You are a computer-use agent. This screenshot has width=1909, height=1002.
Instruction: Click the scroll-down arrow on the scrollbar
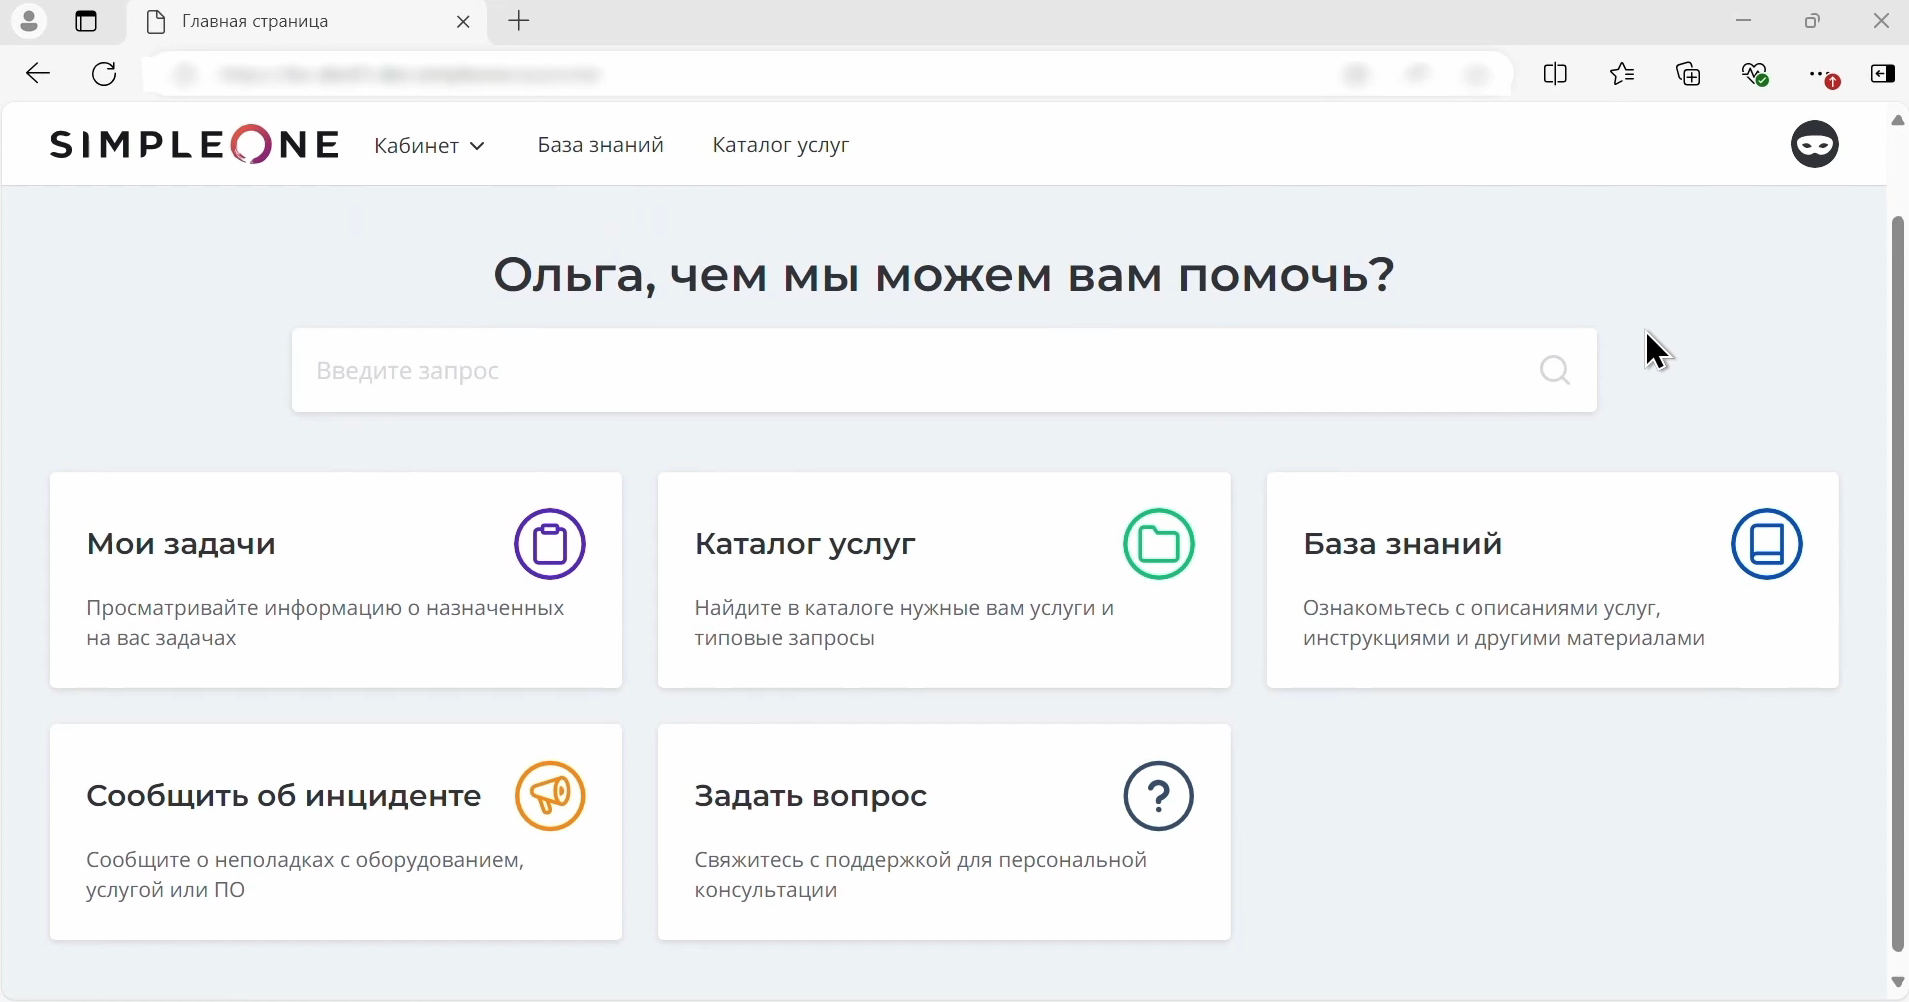tap(1897, 983)
